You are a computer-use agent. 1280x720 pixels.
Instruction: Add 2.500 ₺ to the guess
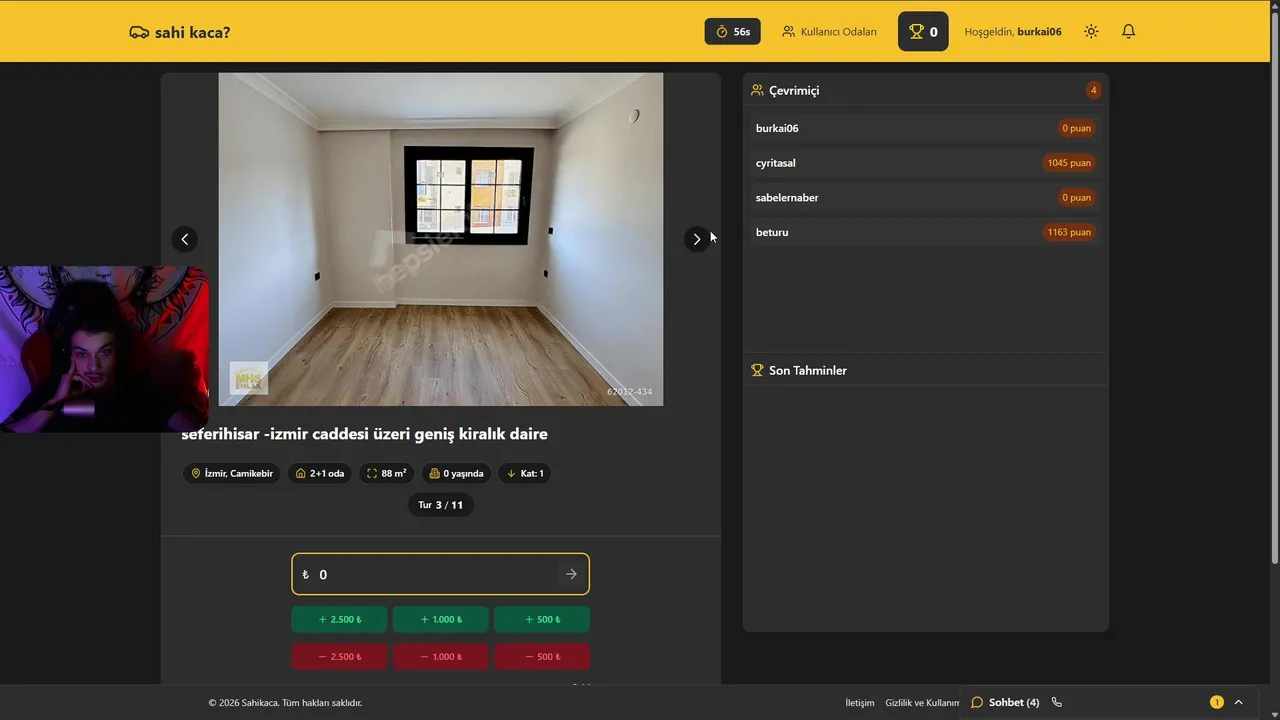click(340, 620)
